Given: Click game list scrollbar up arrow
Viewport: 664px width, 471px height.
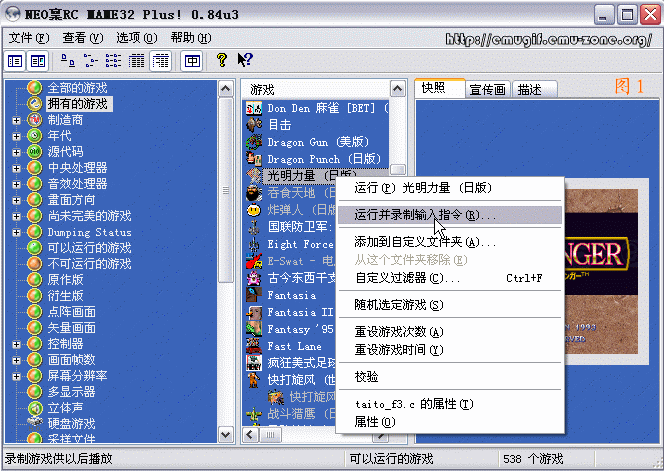Looking at the screenshot, I should click(397, 89).
